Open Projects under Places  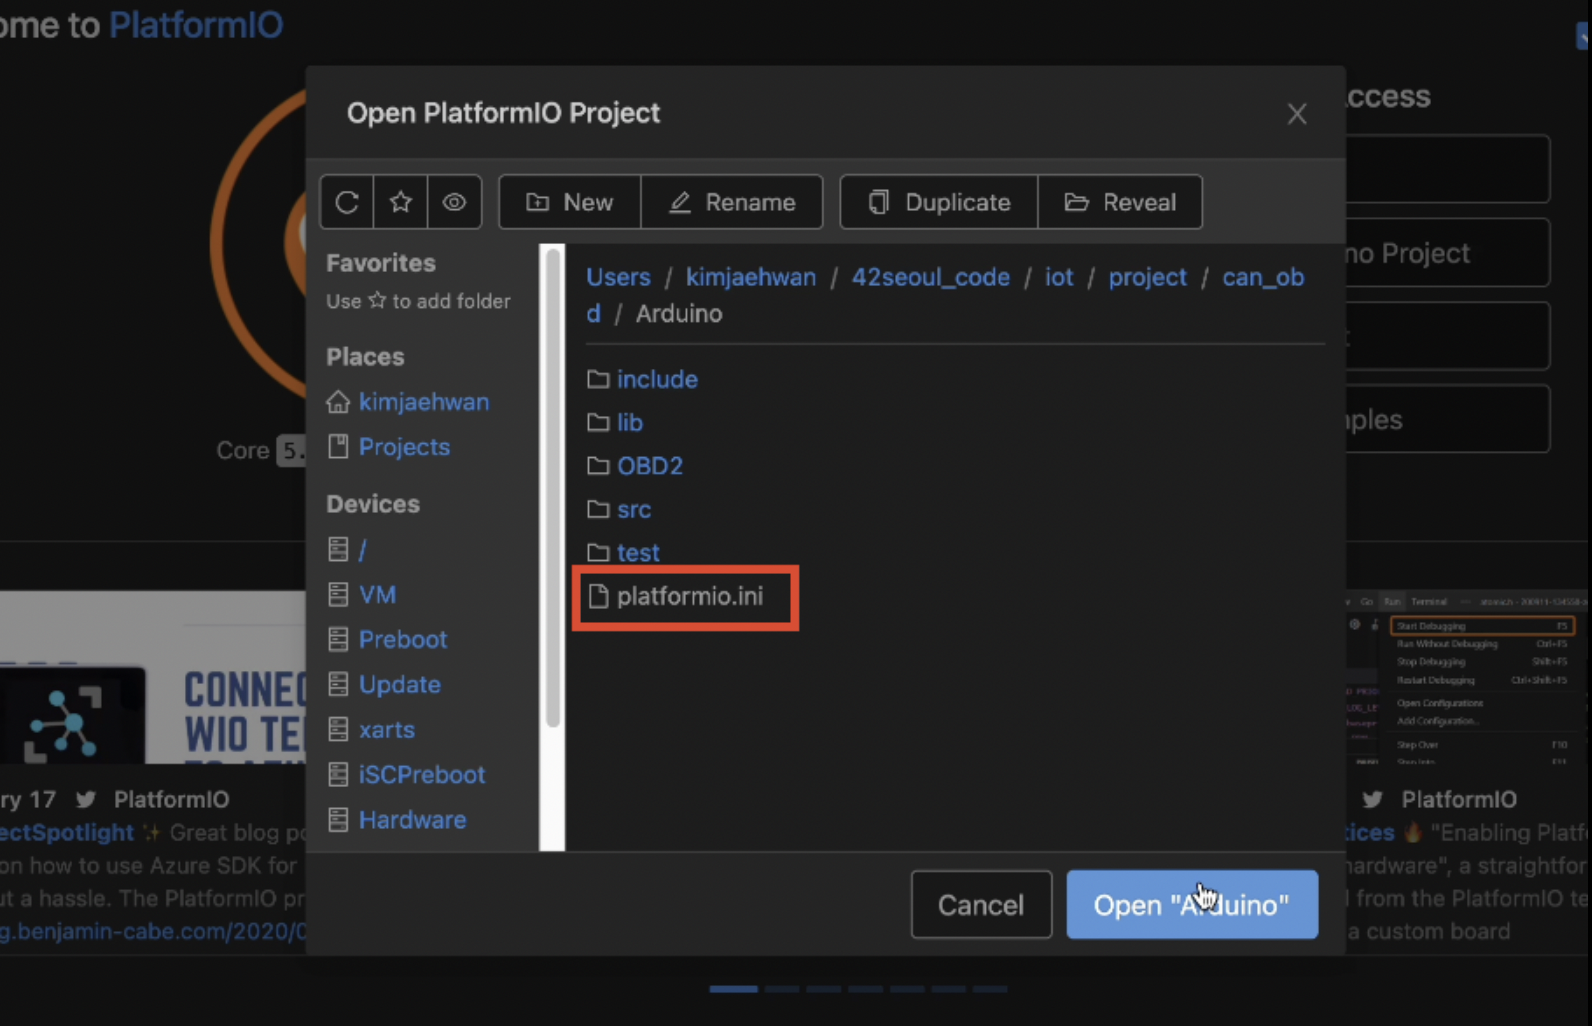(404, 447)
